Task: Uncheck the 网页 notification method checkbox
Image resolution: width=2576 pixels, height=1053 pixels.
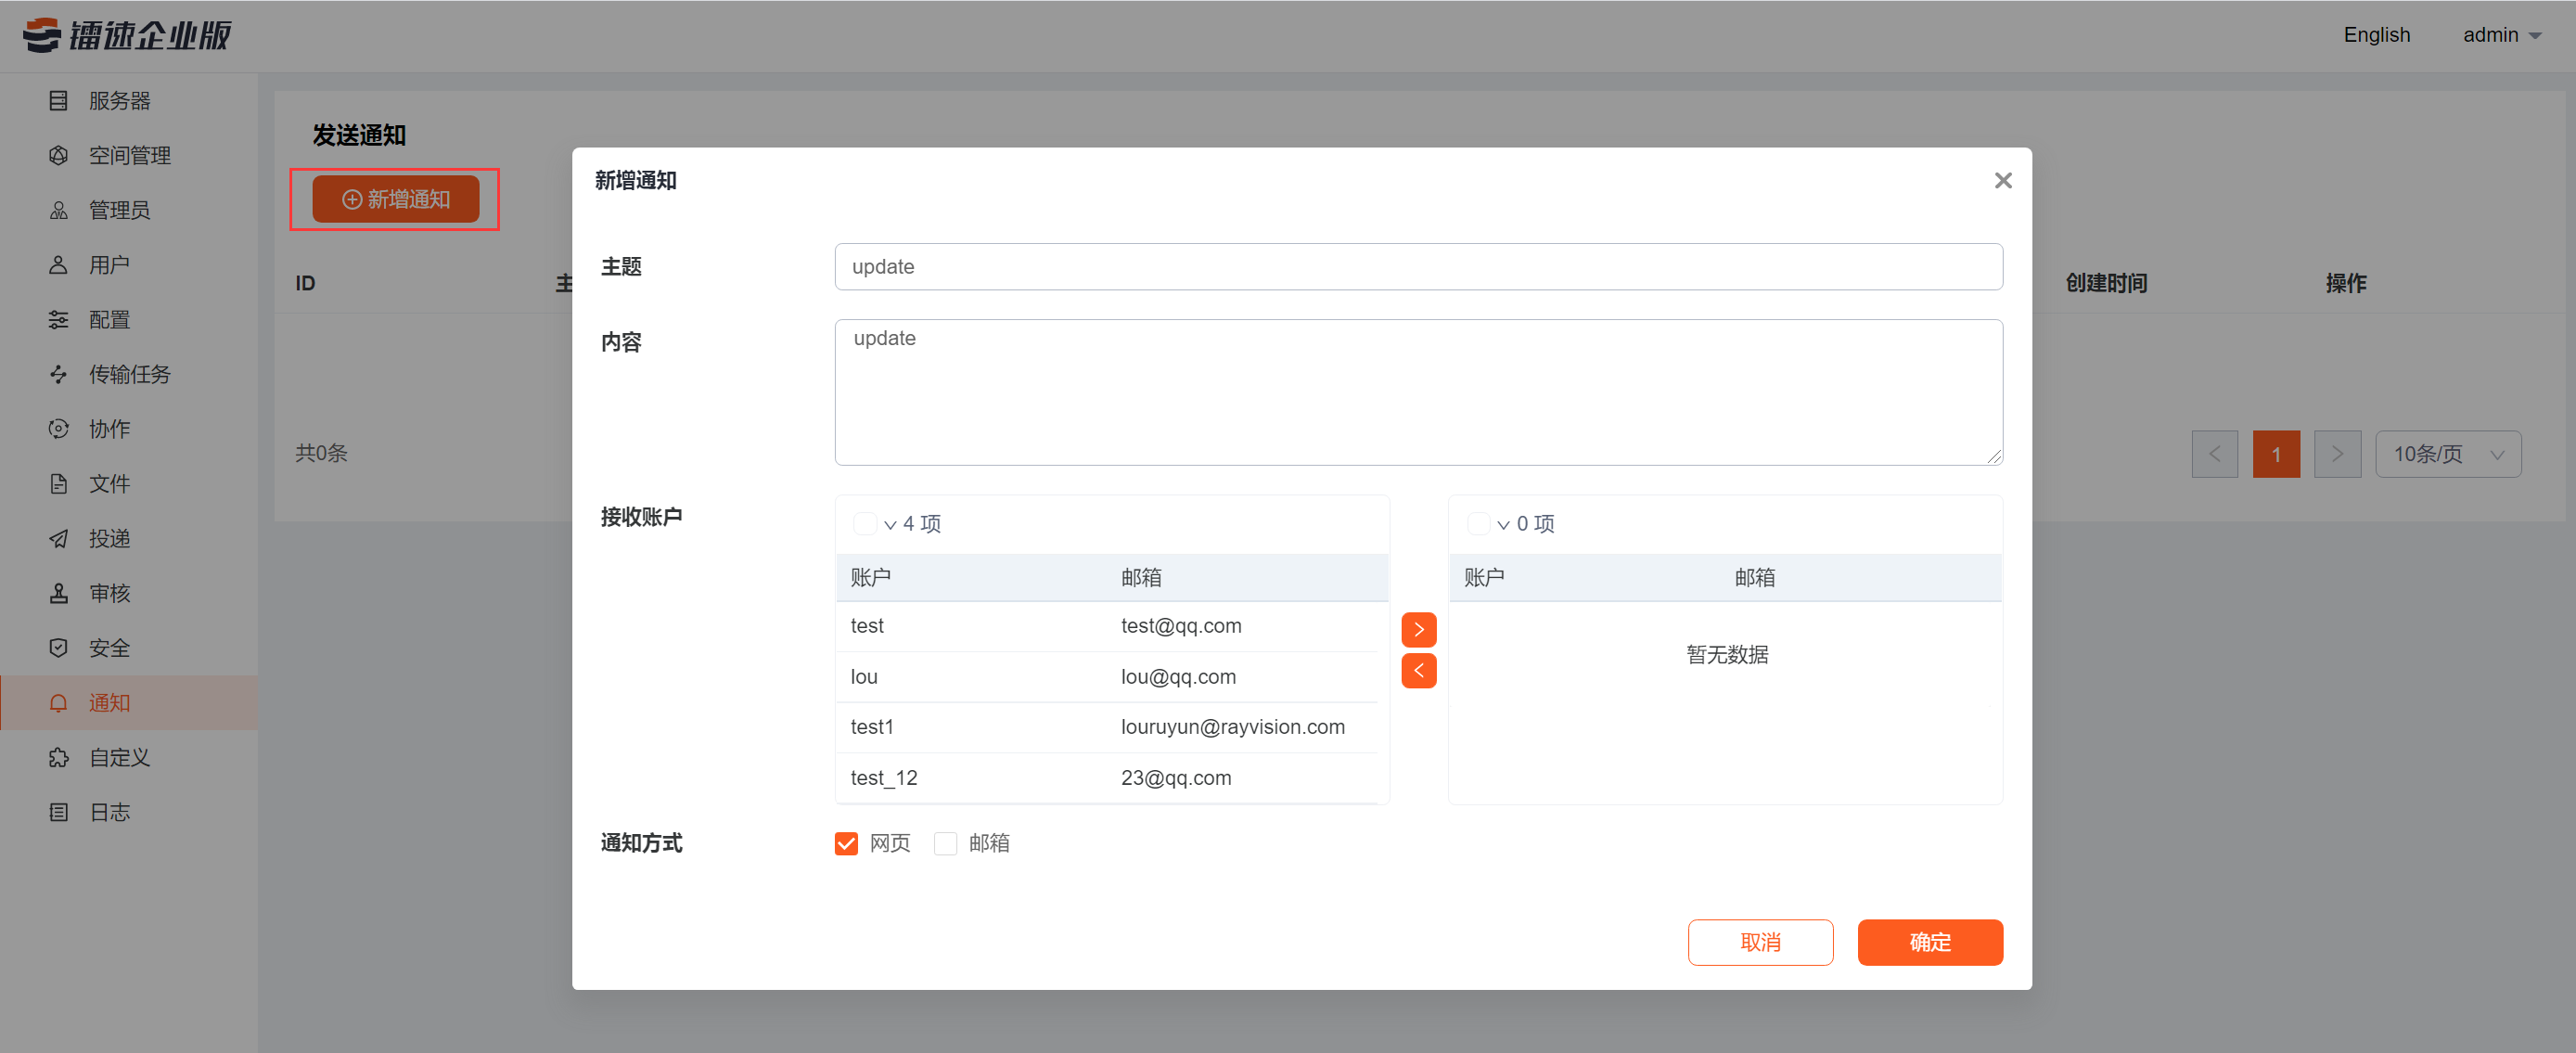Action: click(x=846, y=843)
